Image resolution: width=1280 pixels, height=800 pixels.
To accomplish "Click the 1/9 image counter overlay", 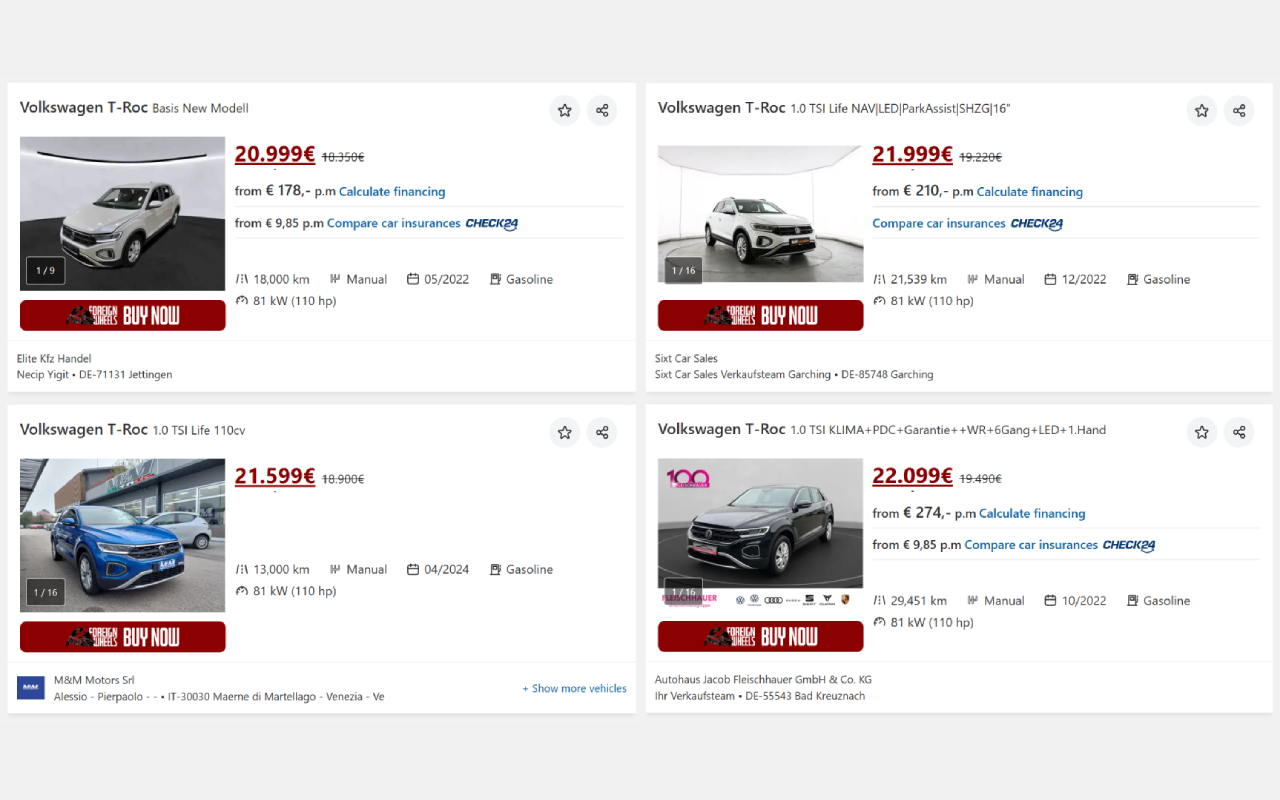I will [45, 270].
